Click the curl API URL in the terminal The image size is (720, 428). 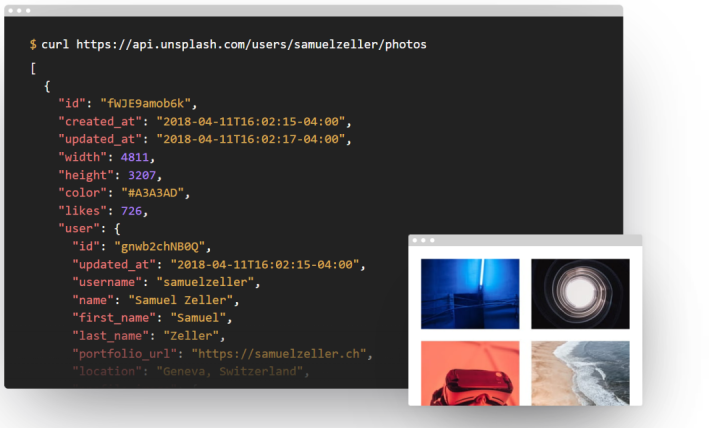point(251,45)
